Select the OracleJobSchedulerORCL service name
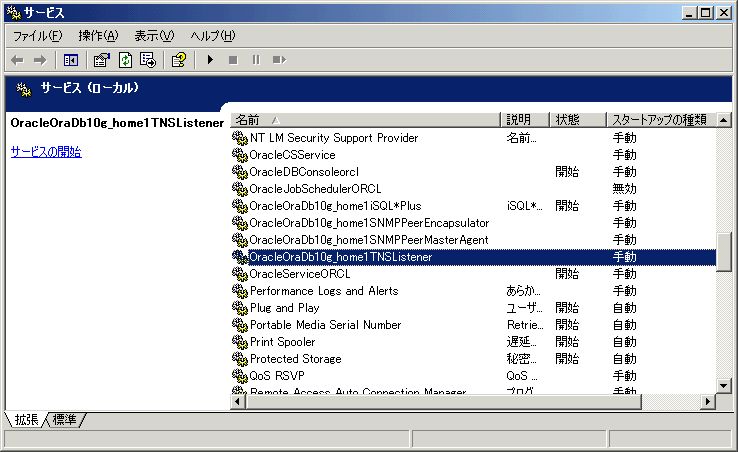 point(315,189)
